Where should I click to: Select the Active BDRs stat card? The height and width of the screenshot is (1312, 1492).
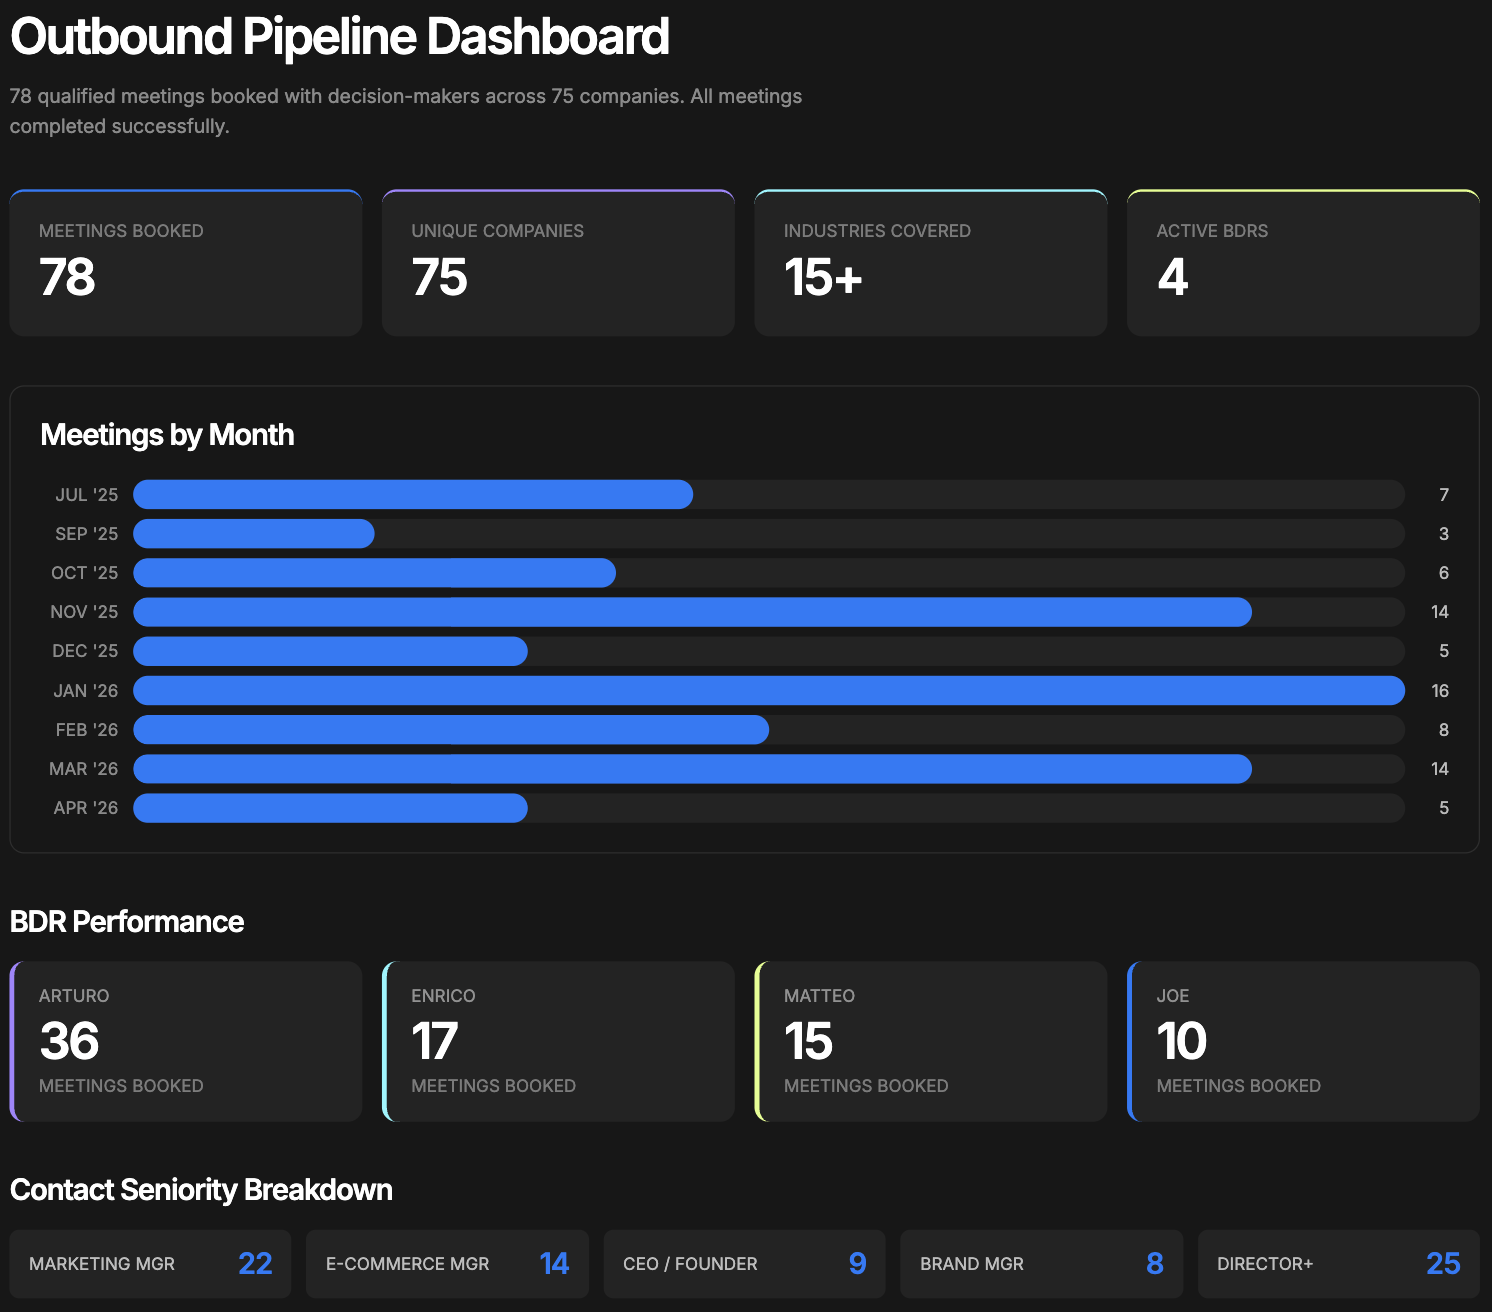(x=1302, y=262)
